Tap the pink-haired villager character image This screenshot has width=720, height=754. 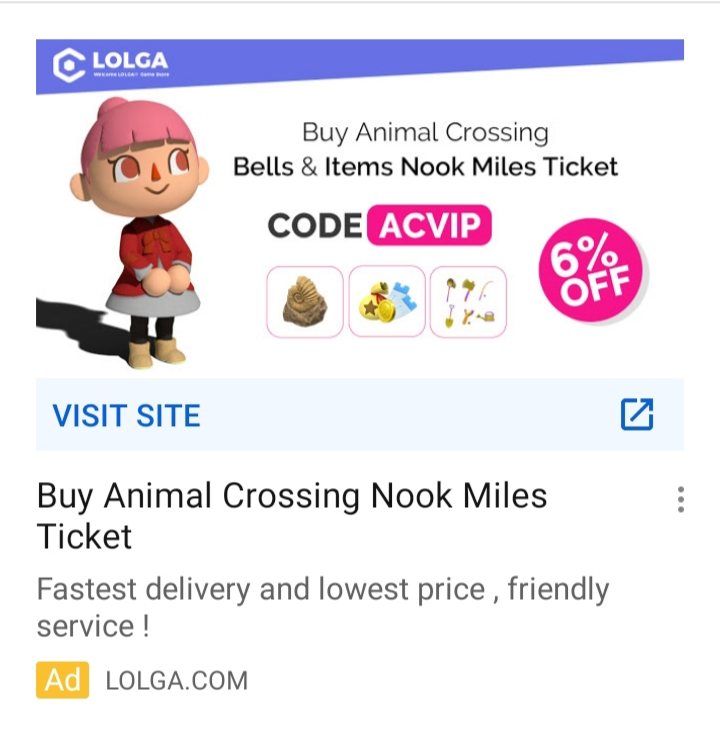pos(136,231)
